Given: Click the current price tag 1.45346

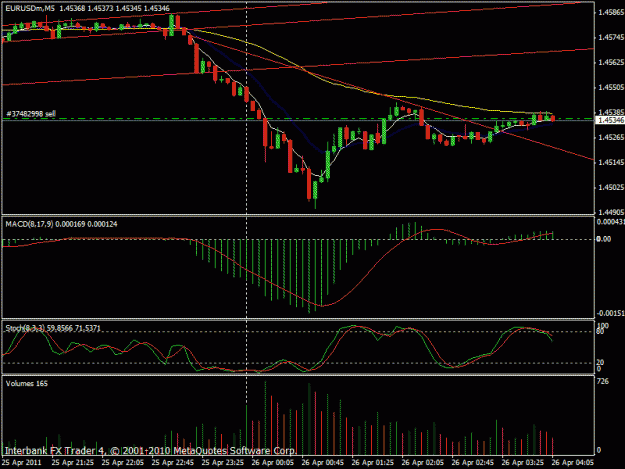Looking at the screenshot, I should tap(611, 120).
